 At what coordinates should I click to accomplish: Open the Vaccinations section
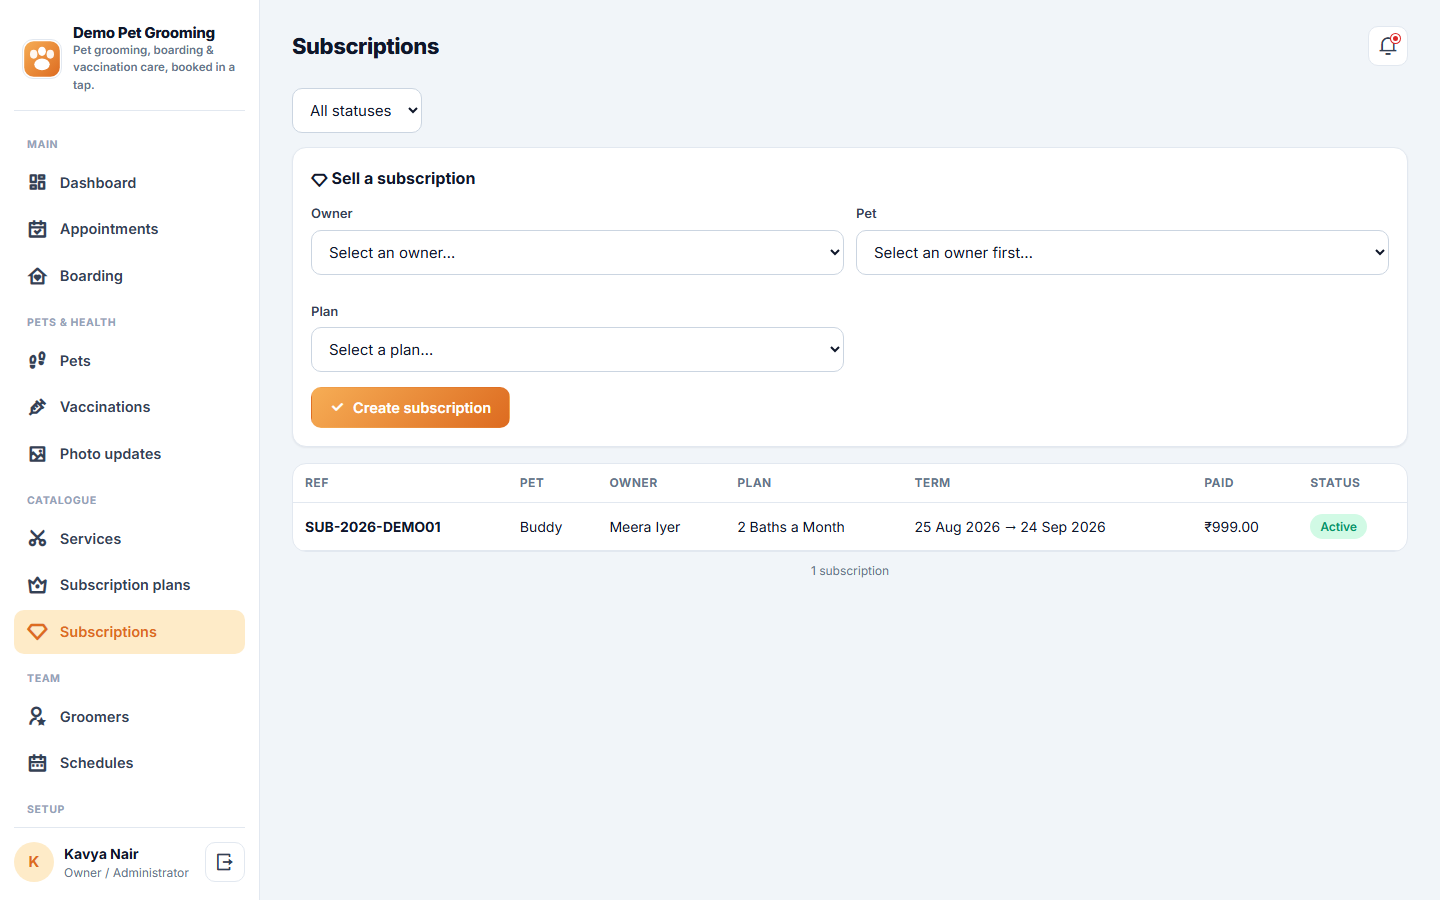tap(129, 407)
